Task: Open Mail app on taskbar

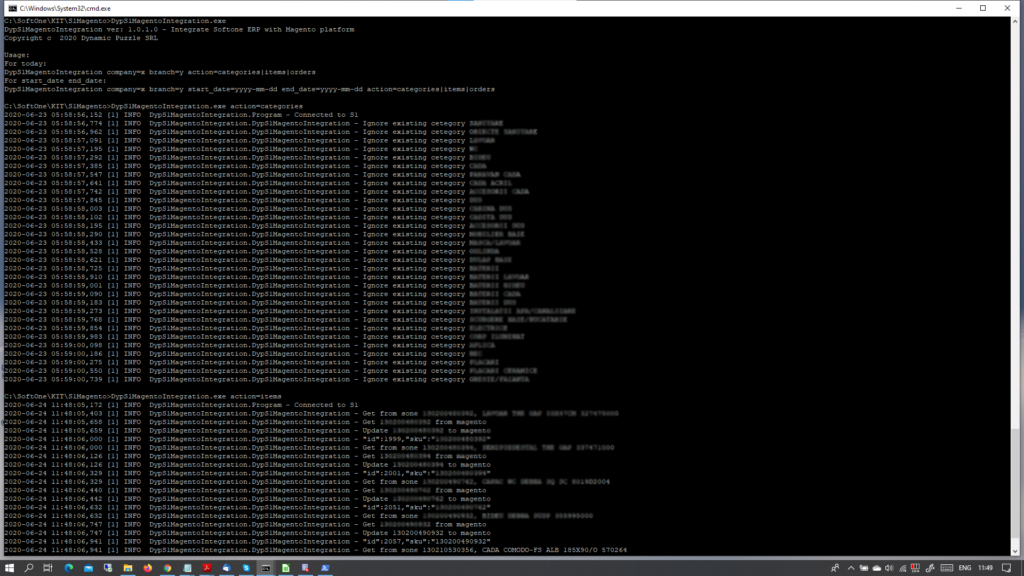Action: click(x=88, y=568)
